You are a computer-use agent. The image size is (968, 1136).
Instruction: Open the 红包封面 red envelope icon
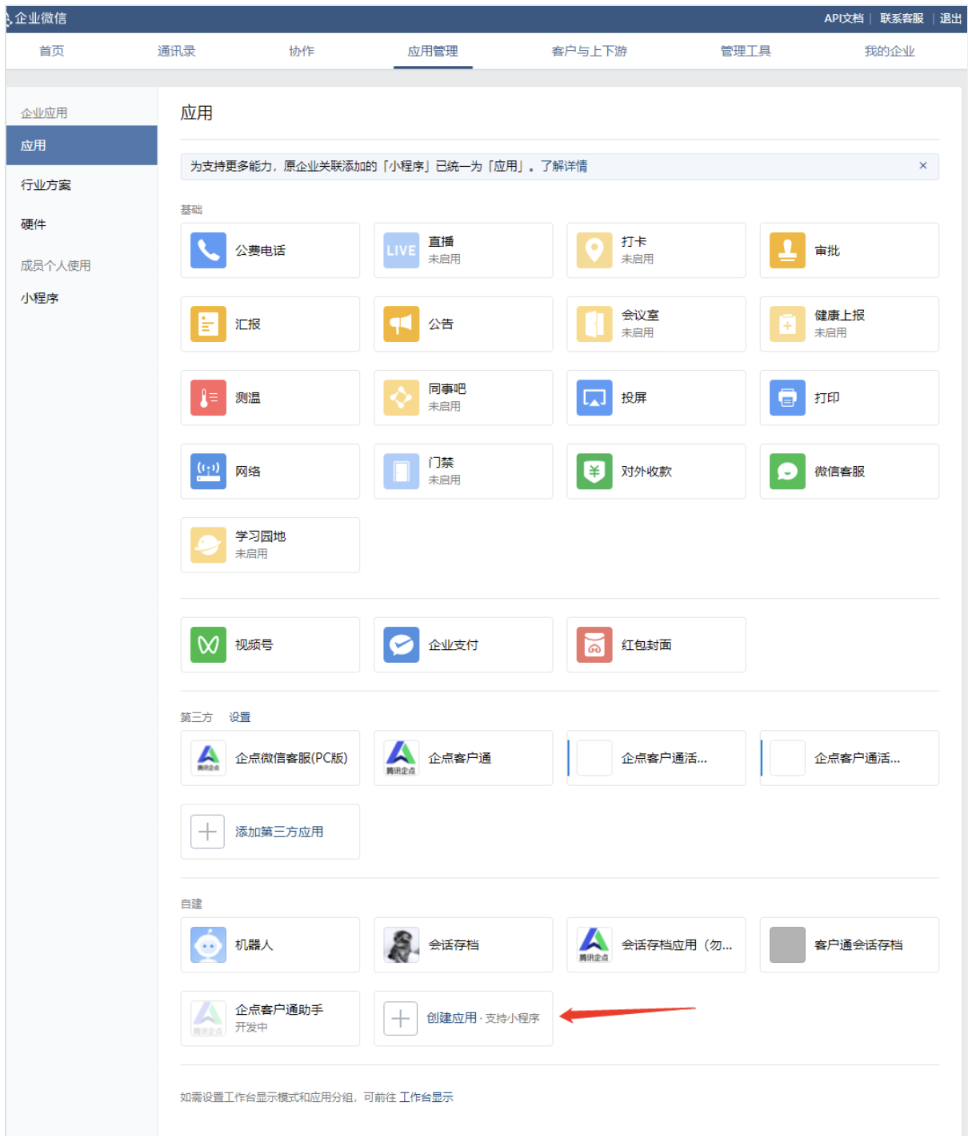click(594, 645)
